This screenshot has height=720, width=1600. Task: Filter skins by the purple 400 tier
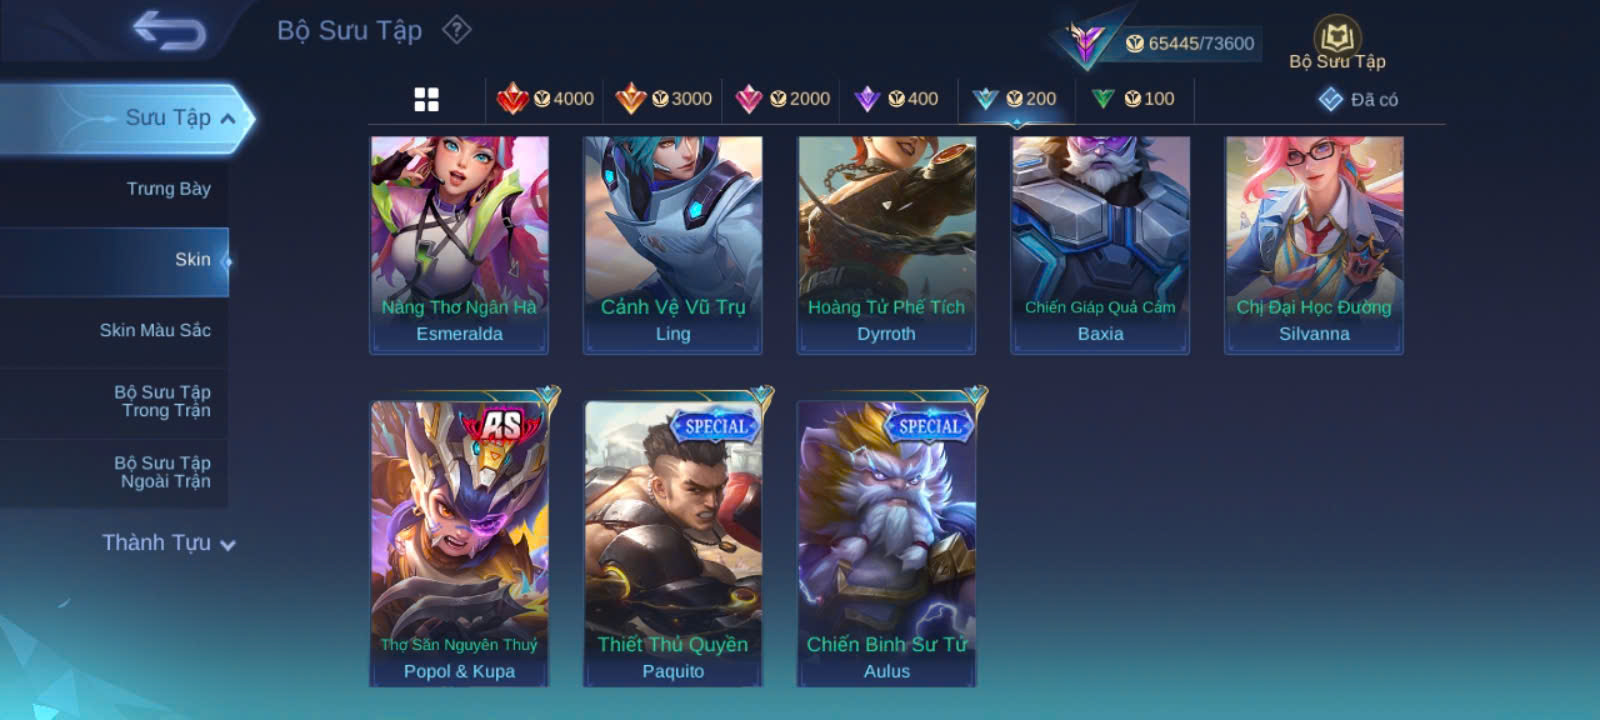[x=897, y=99]
